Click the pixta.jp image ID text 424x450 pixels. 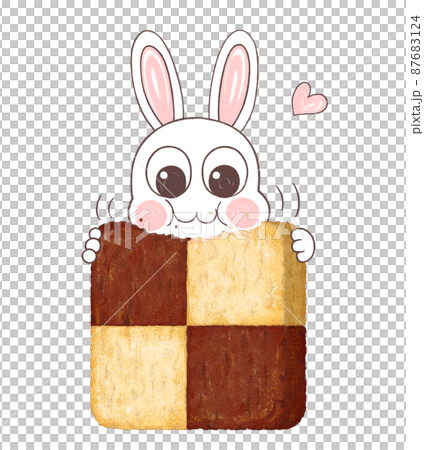[416, 75]
